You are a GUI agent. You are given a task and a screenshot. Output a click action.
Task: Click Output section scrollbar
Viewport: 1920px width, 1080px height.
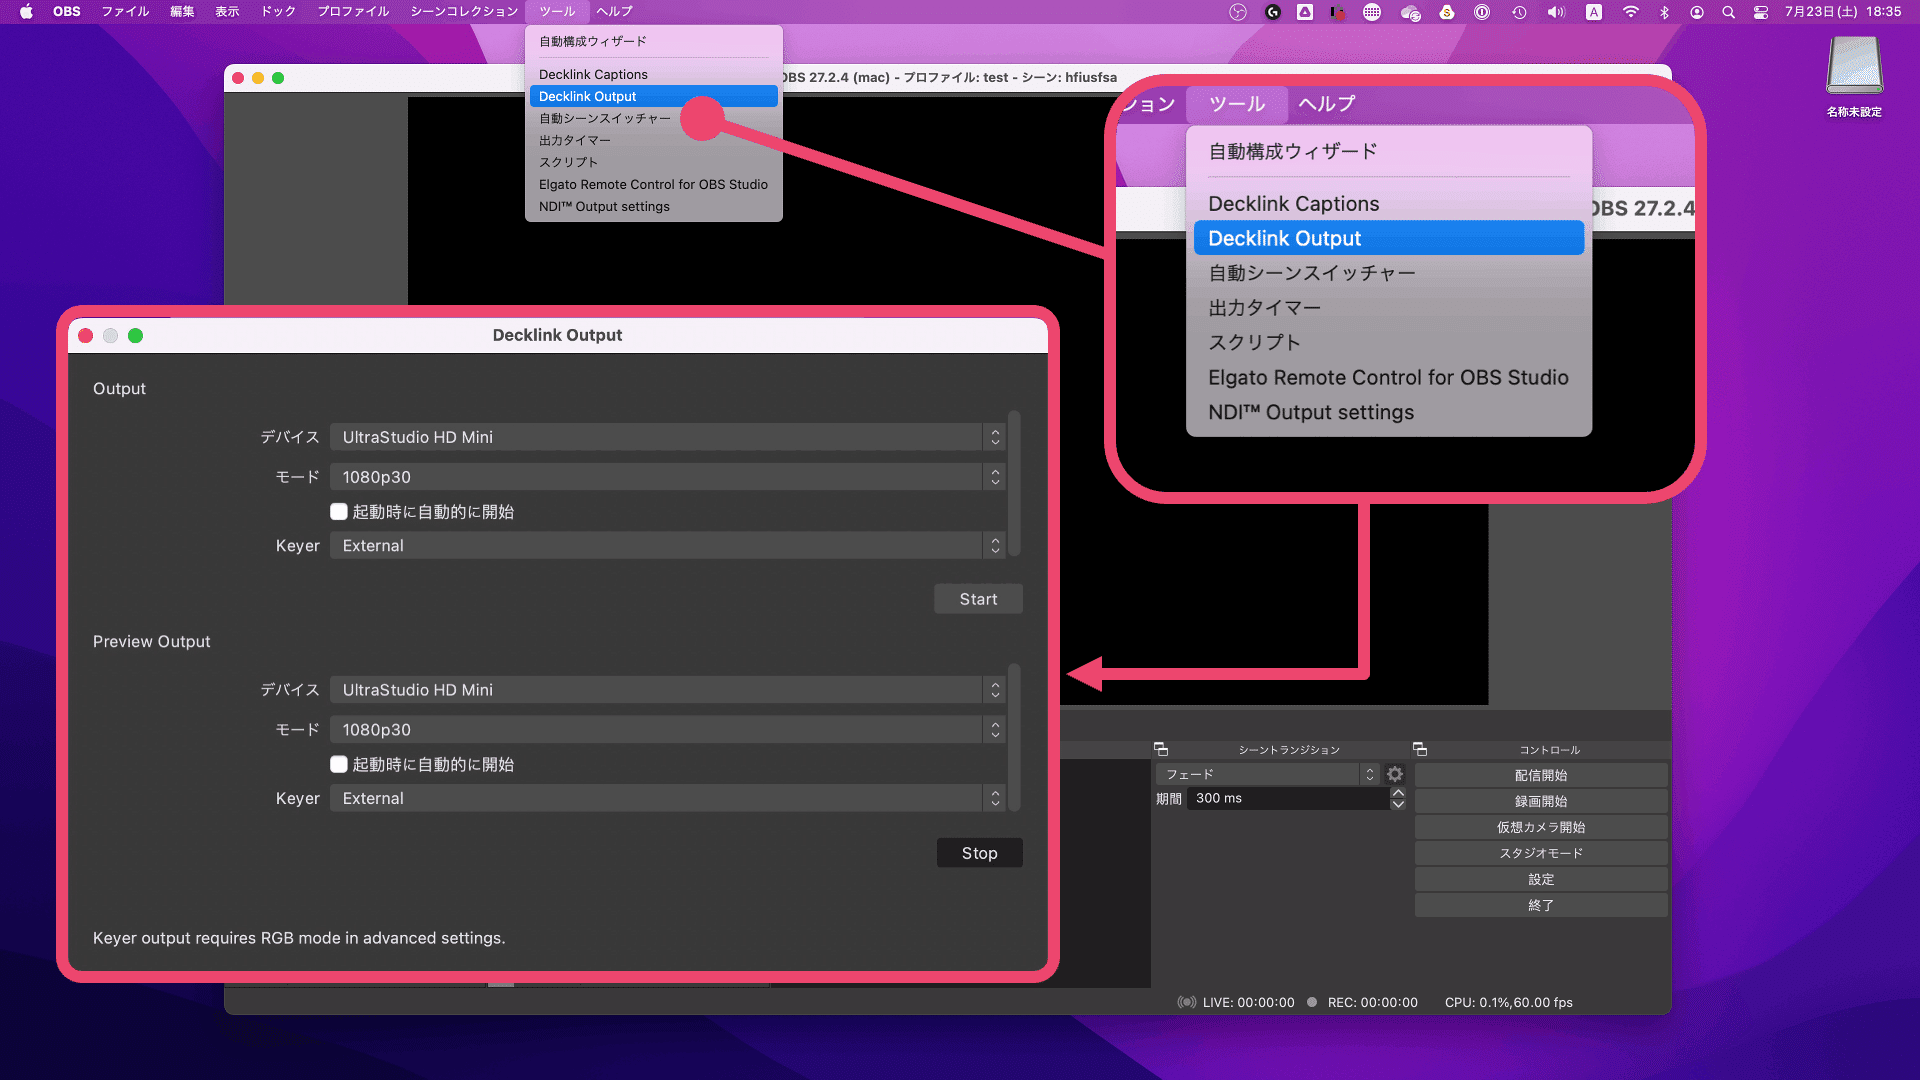1014,483
